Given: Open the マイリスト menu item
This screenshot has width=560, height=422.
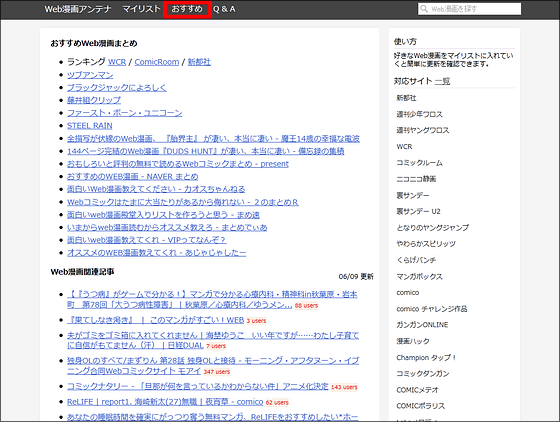Looking at the screenshot, I should tap(141, 9).
